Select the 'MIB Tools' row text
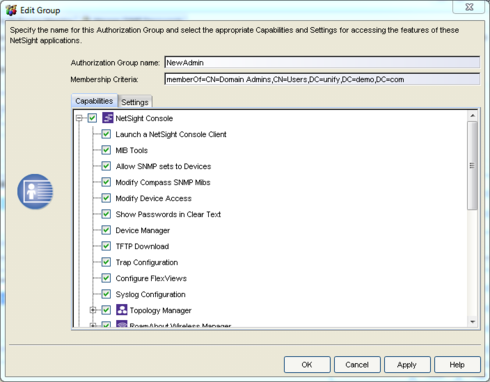This screenshot has width=490, height=382. [x=131, y=150]
